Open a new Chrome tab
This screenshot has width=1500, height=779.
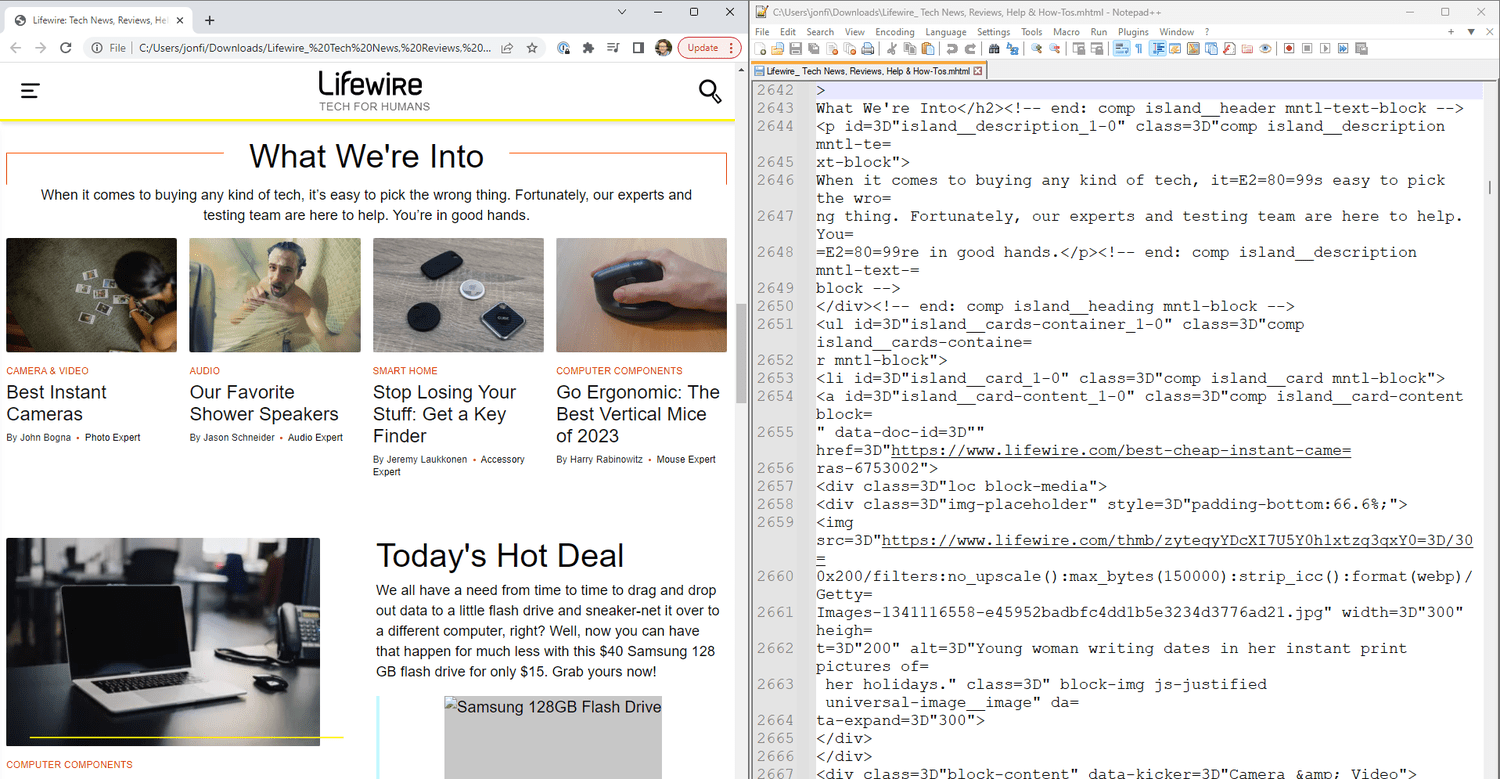[x=209, y=20]
